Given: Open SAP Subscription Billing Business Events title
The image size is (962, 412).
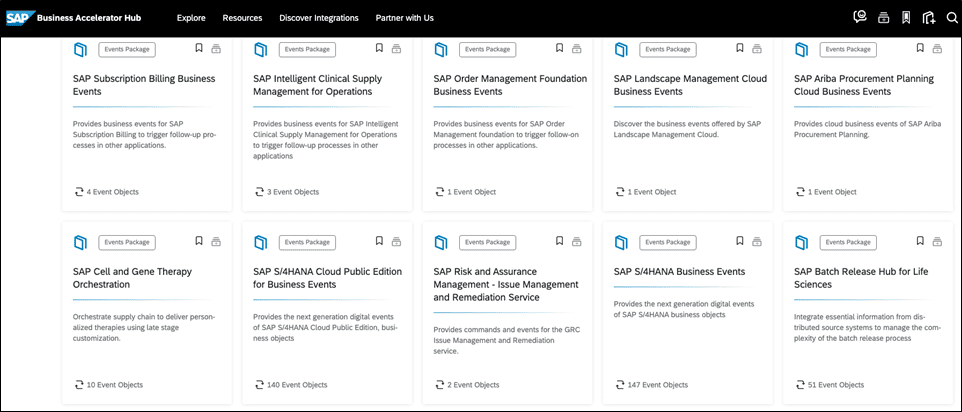Looking at the screenshot, I should click(144, 85).
